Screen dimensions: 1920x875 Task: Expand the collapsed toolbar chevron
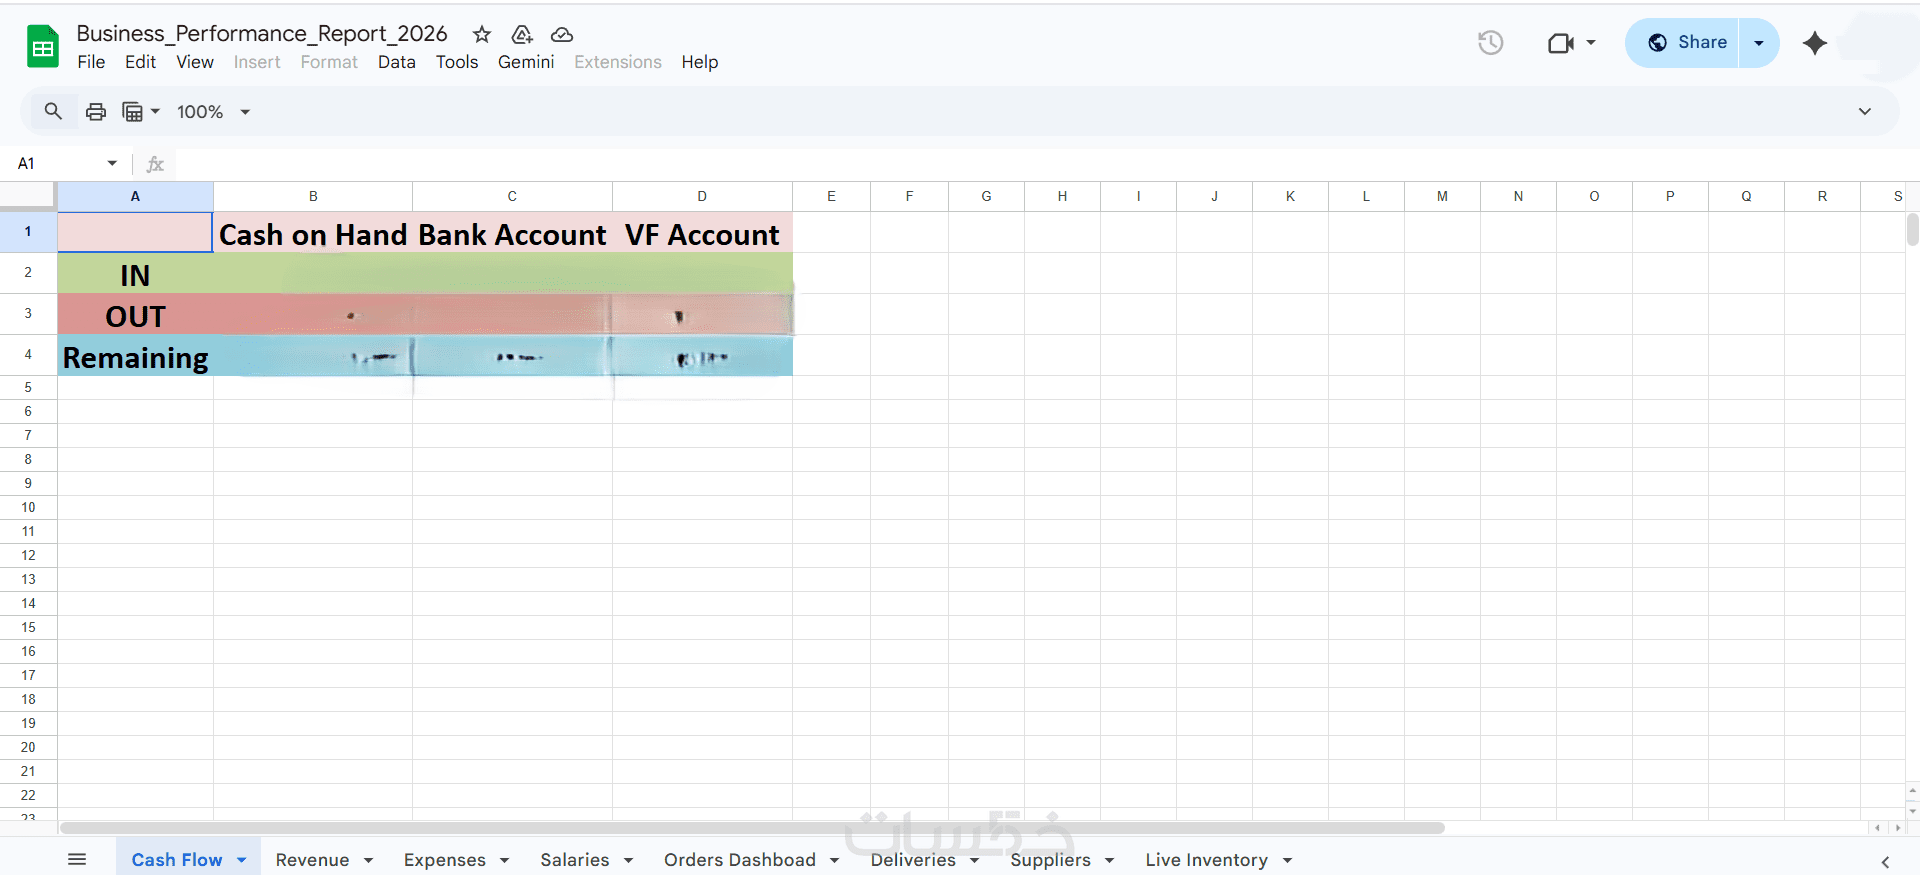click(x=1865, y=111)
